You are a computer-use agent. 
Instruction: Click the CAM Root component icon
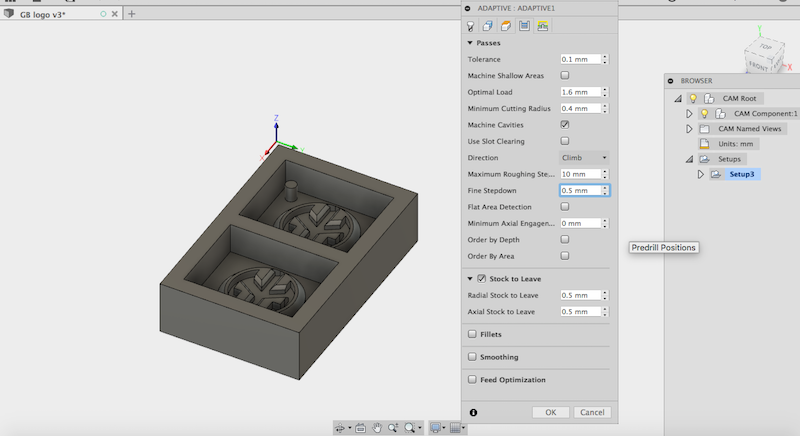tap(709, 98)
